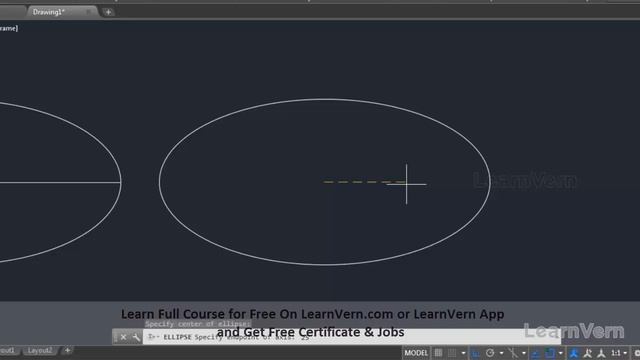
Task: Click into the ELLIPSE command input field
Action: 351,337
